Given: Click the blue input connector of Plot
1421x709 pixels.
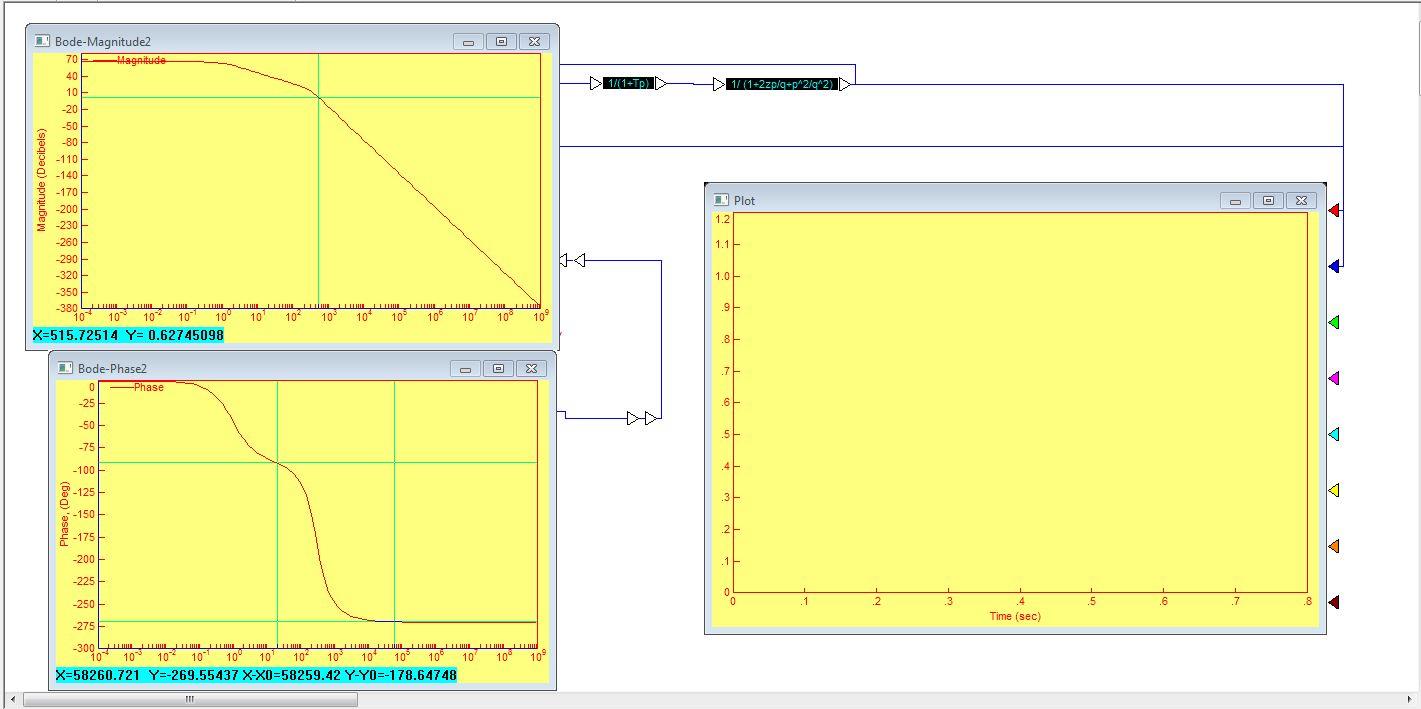Looking at the screenshot, I should [x=1334, y=266].
